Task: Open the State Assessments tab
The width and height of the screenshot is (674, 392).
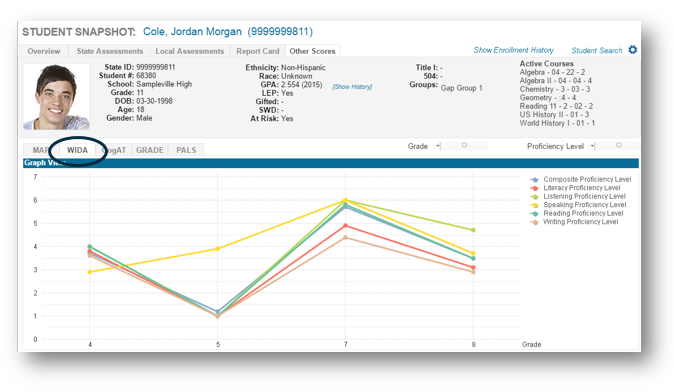Action: click(x=110, y=51)
